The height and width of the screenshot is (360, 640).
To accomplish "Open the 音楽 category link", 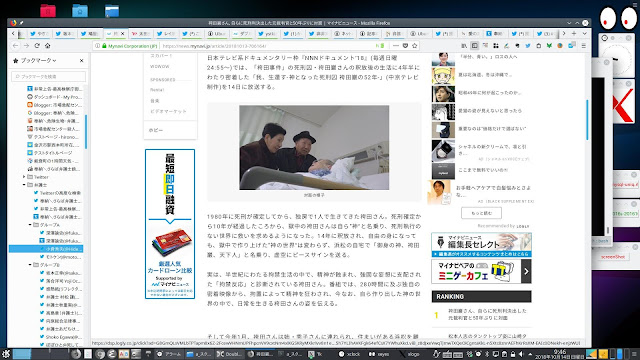I will 155,100.
